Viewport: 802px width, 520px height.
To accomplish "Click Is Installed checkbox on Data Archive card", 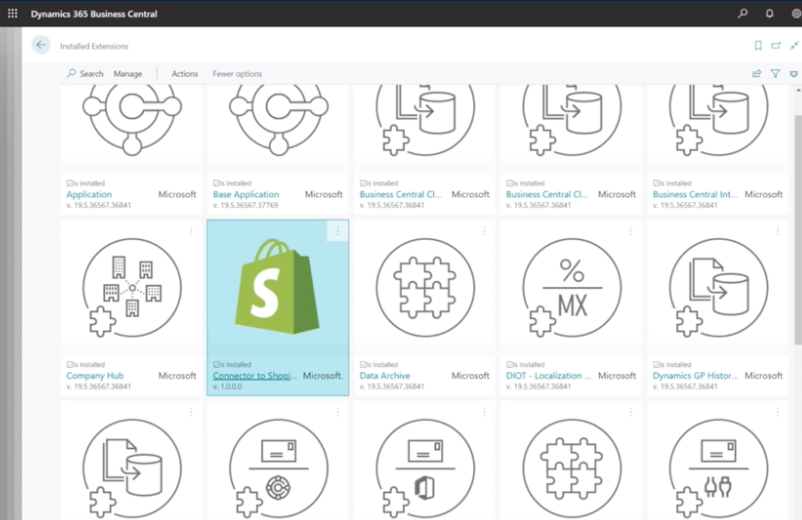I will [x=364, y=365].
